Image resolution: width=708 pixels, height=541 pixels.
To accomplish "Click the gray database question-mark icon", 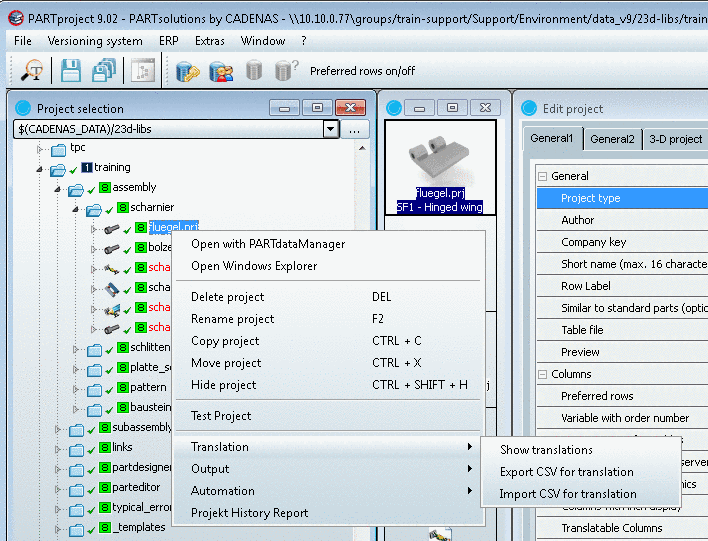I will (x=286, y=70).
